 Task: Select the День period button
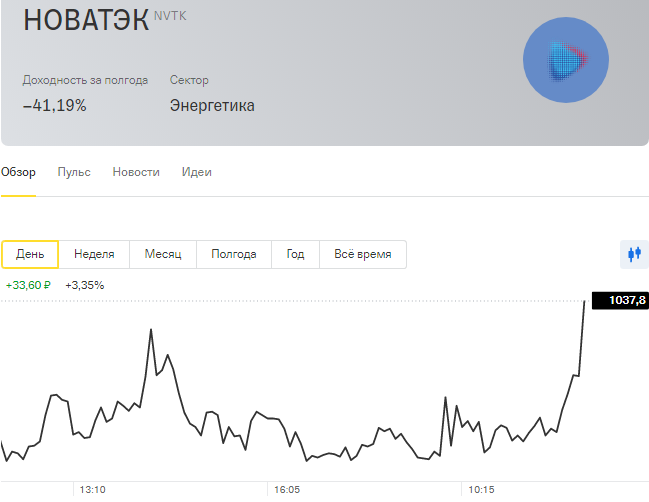[30, 254]
